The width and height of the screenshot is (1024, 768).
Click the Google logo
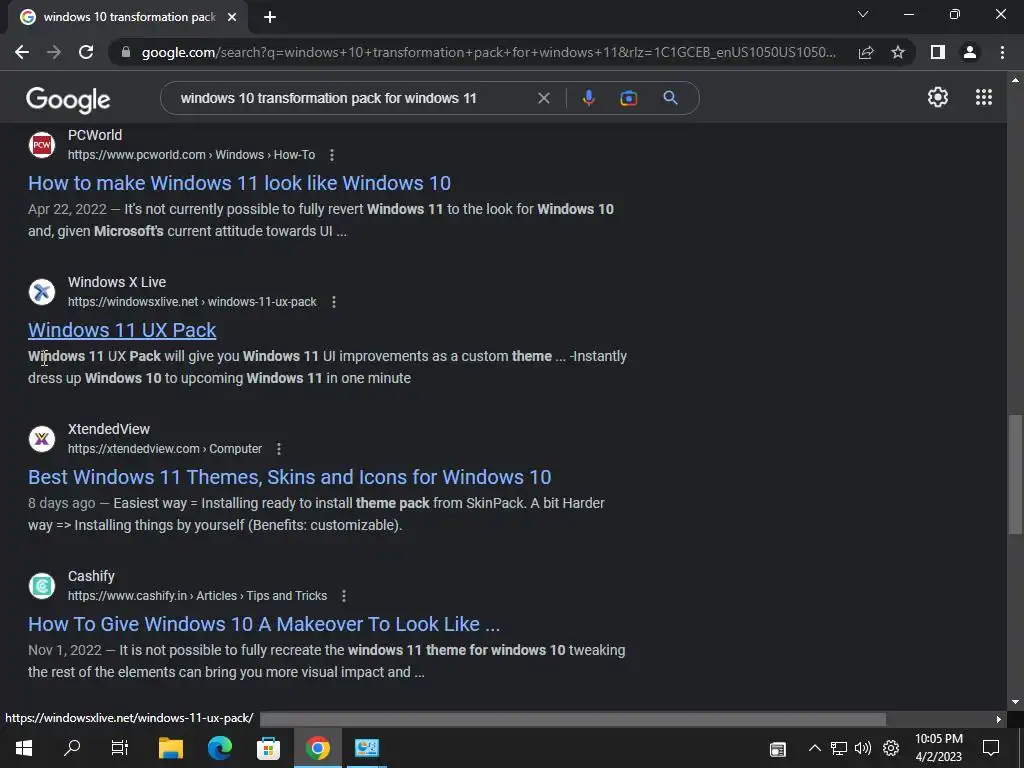click(x=68, y=99)
